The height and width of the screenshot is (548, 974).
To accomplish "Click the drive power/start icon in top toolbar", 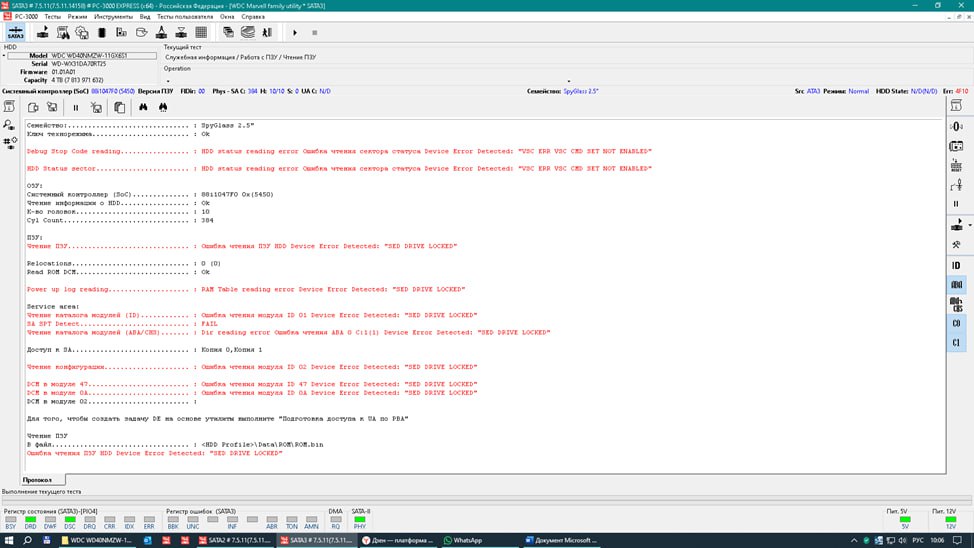I will 43,32.
